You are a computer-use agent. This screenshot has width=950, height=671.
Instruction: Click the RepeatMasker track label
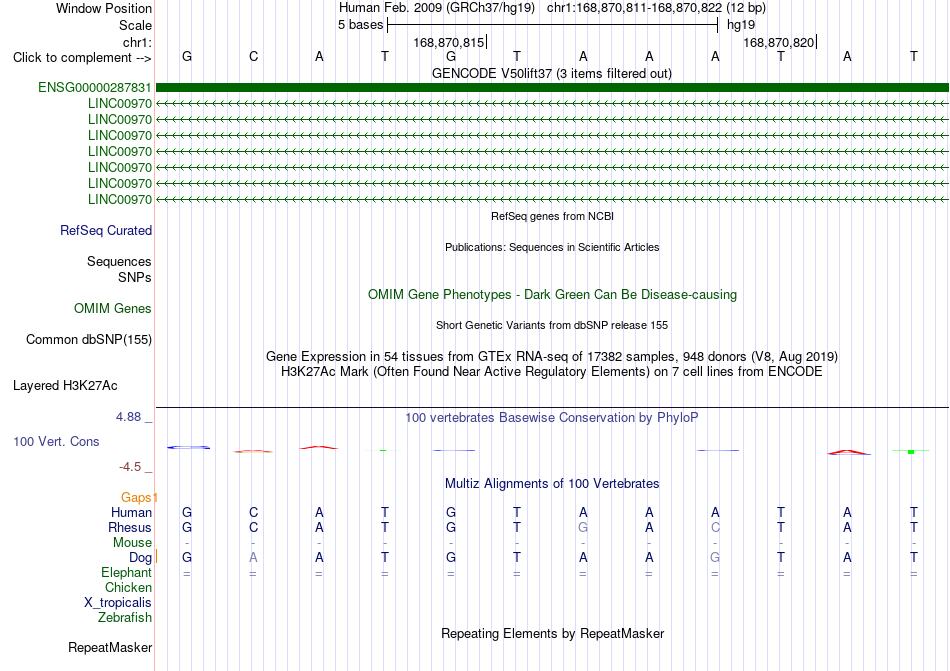(110, 647)
